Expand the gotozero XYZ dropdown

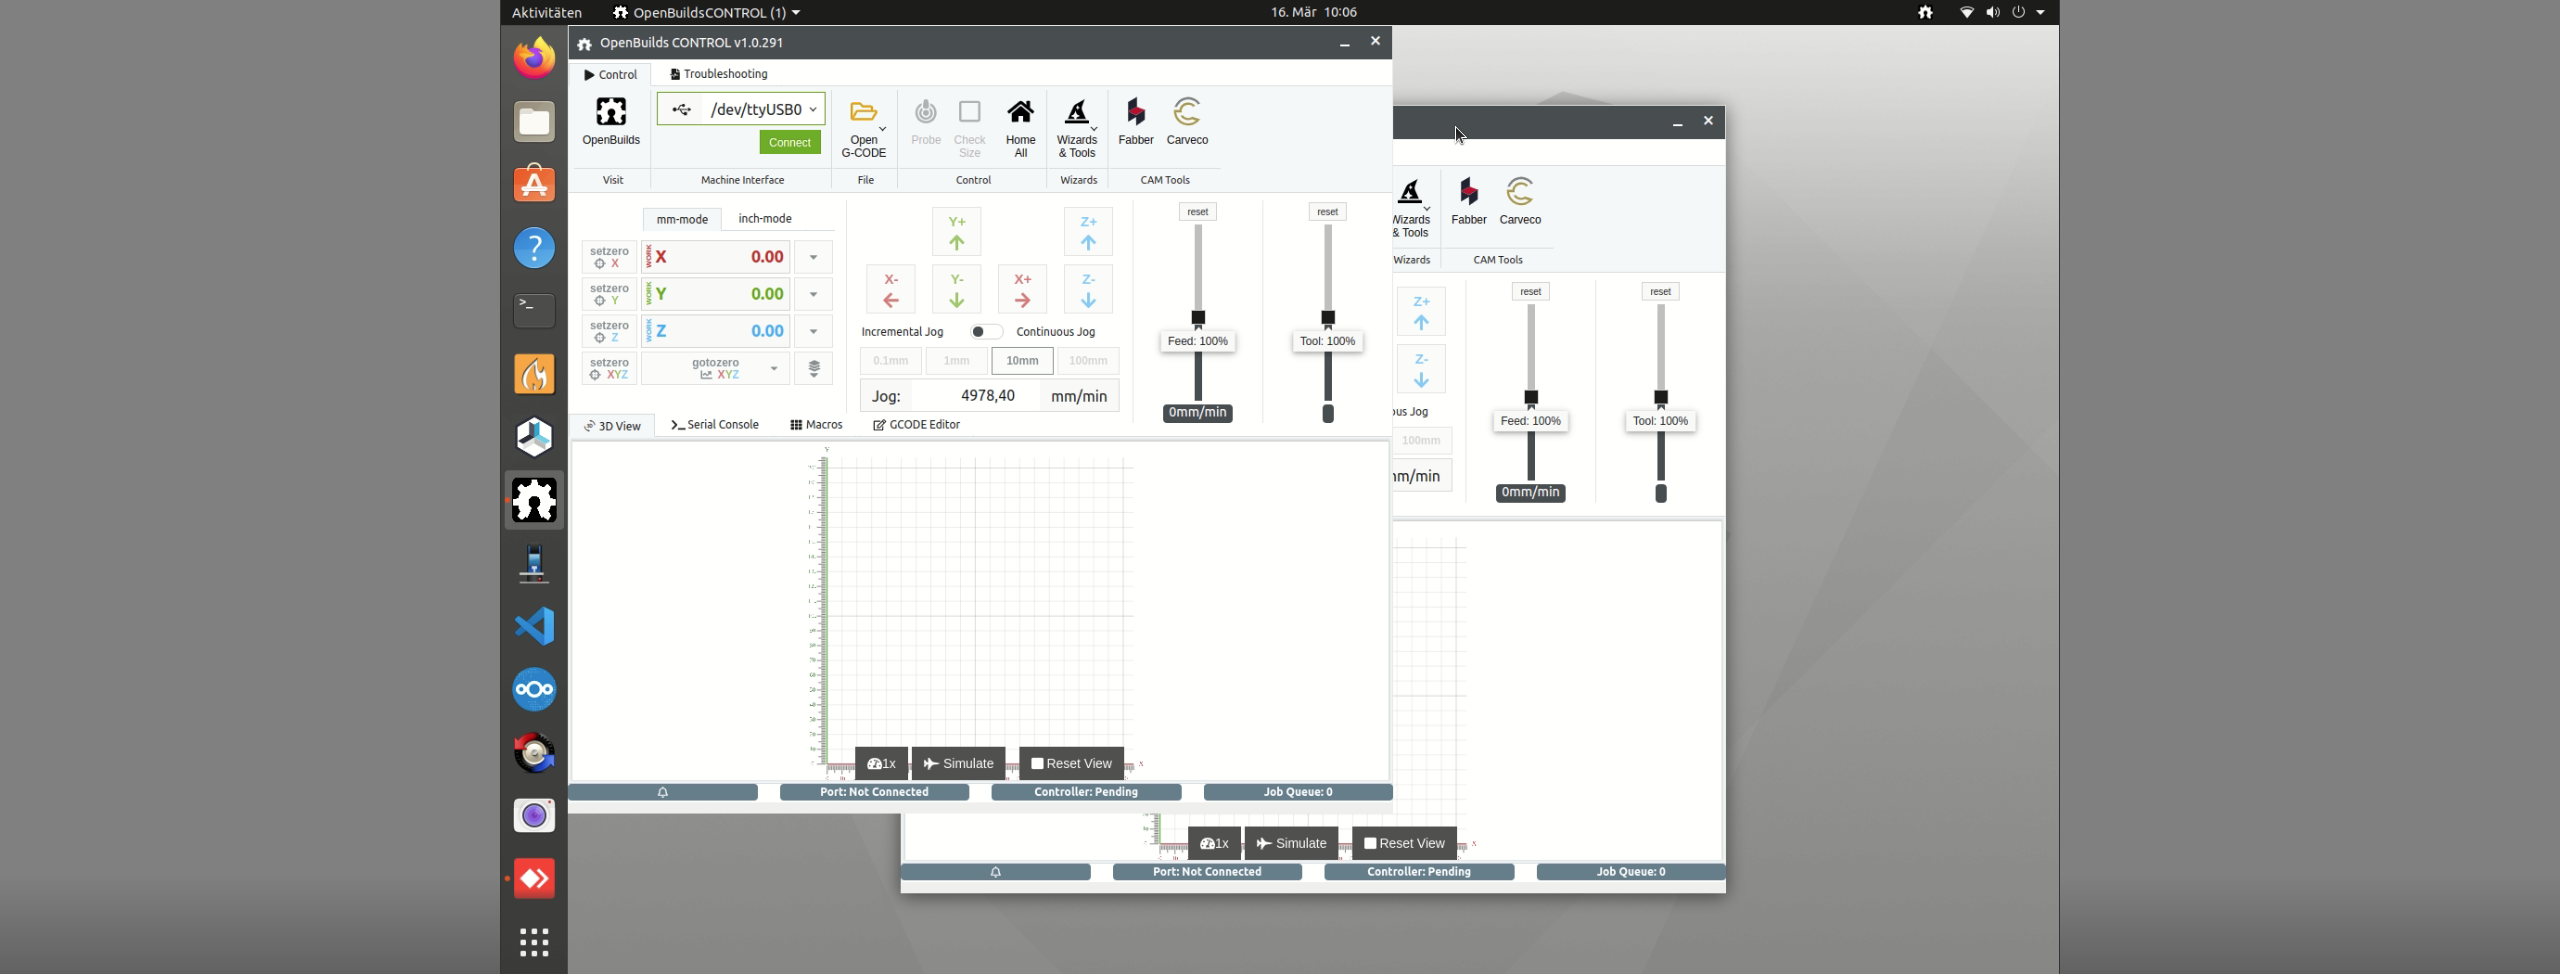point(774,368)
